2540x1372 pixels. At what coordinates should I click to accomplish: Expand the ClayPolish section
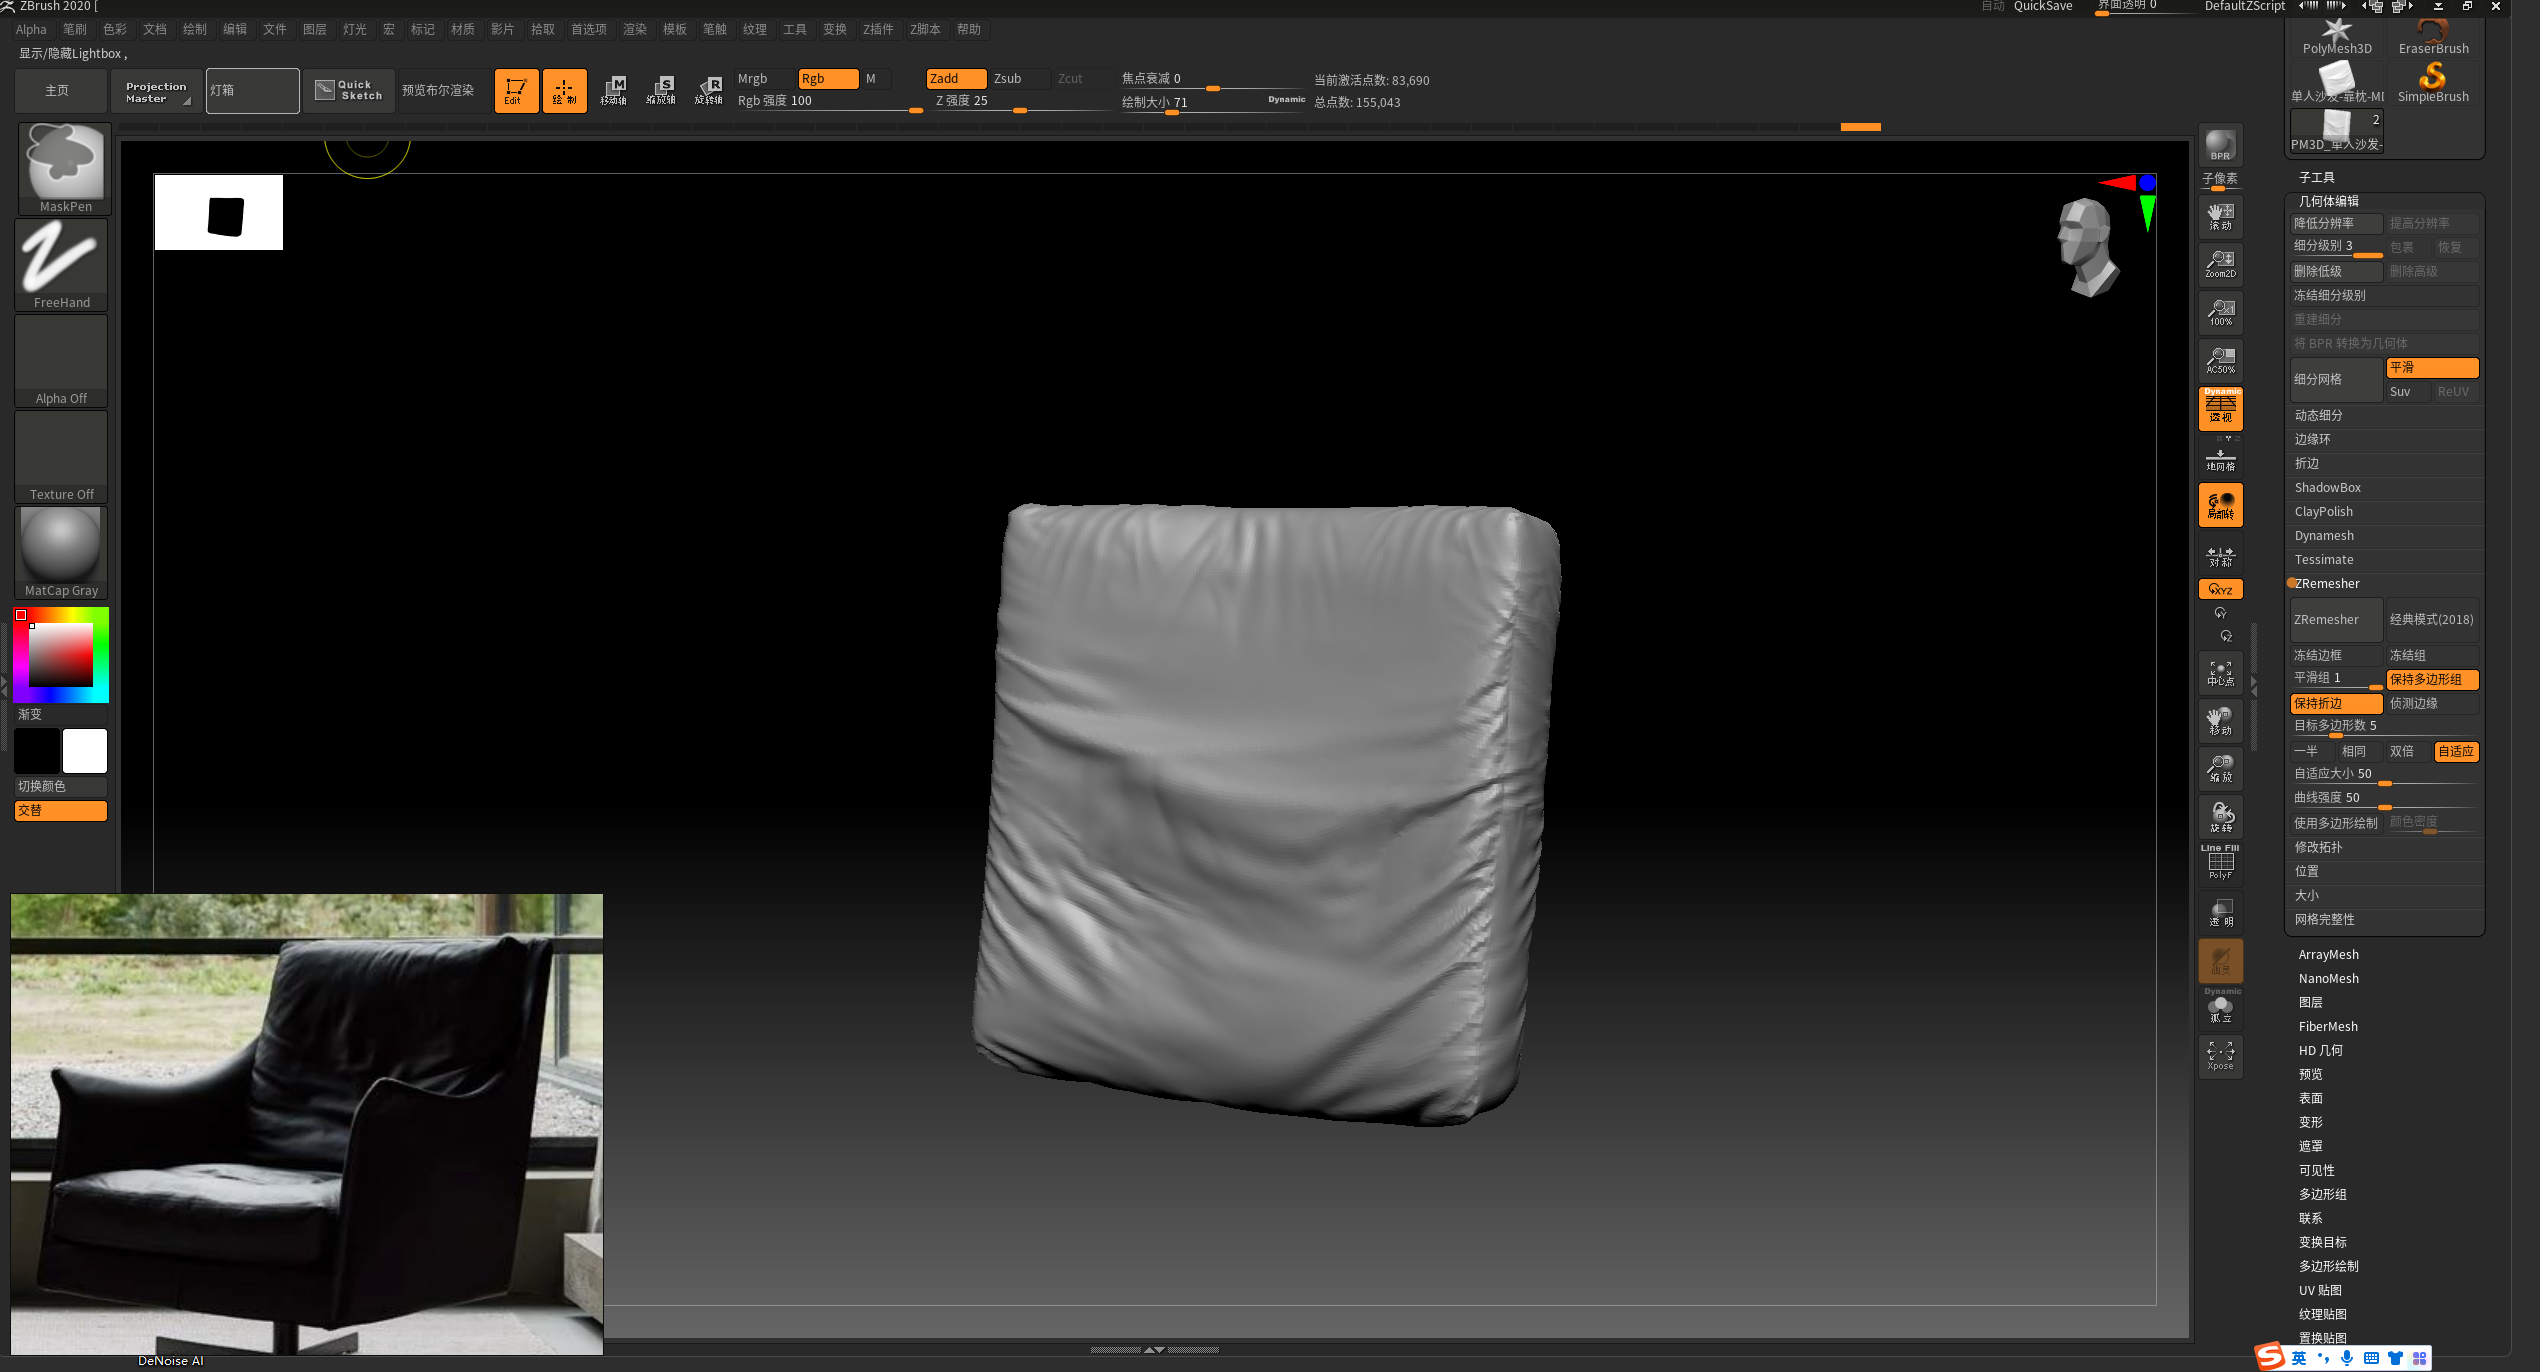pos(2323,512)
